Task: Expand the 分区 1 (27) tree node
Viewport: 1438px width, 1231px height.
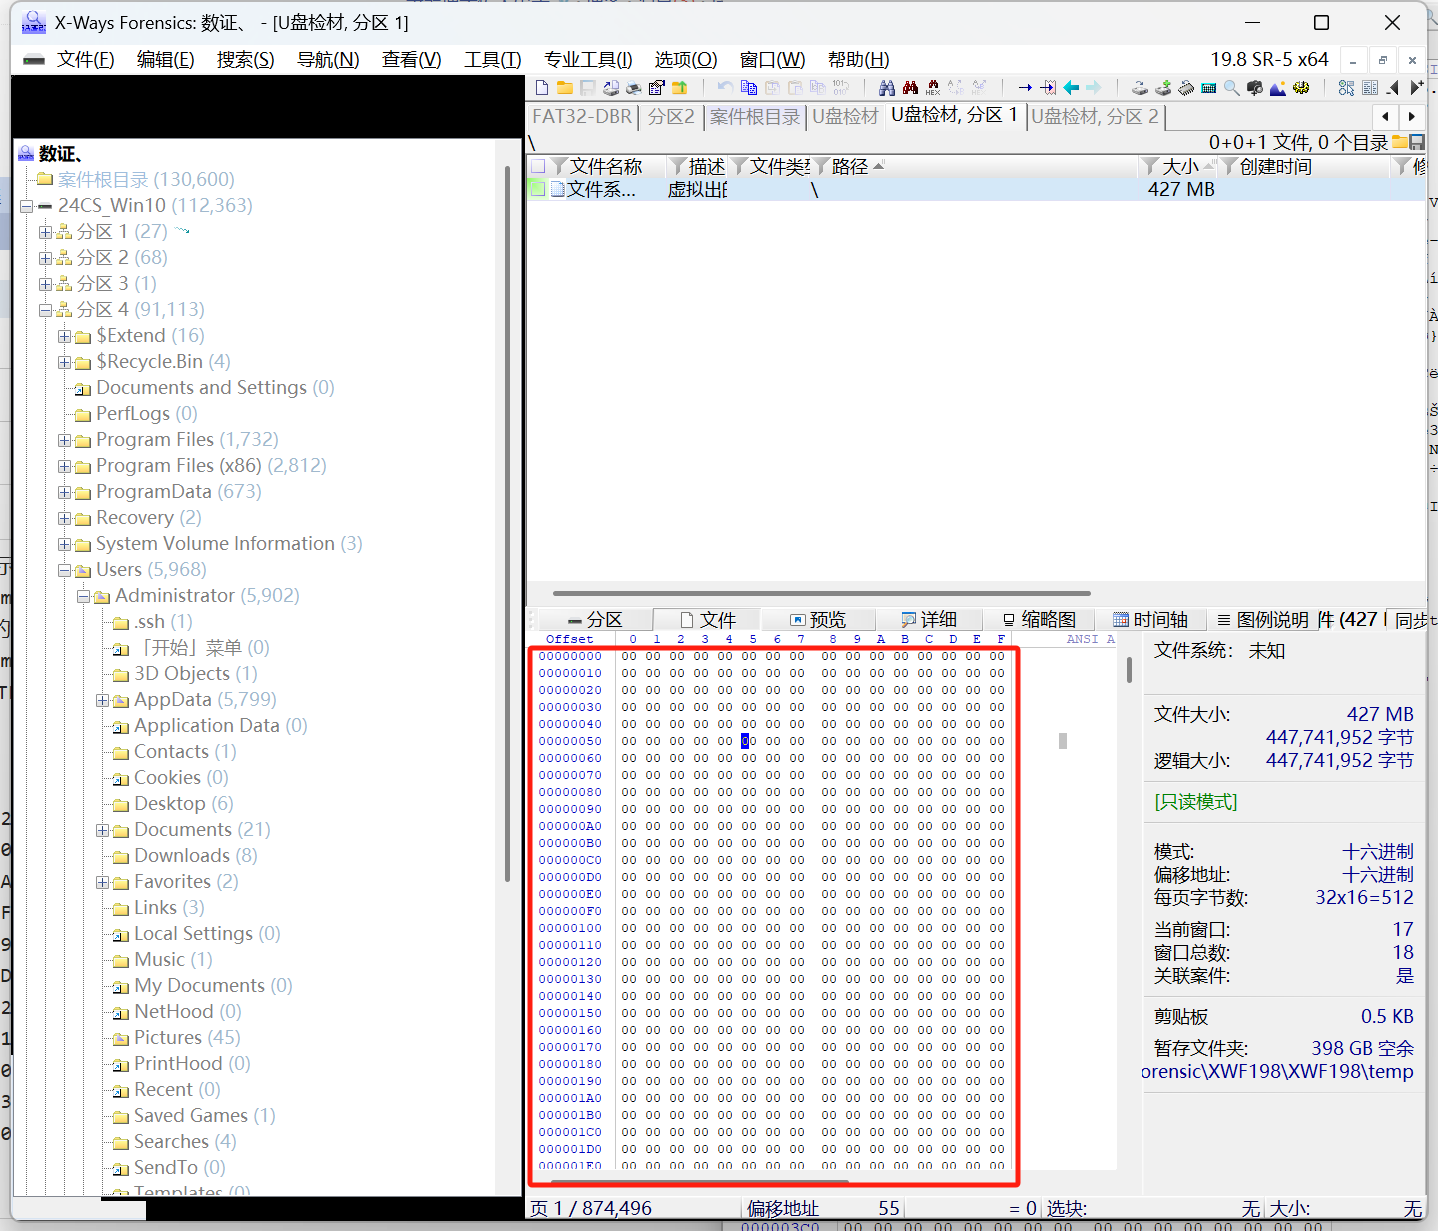Action: coord(45,232)
